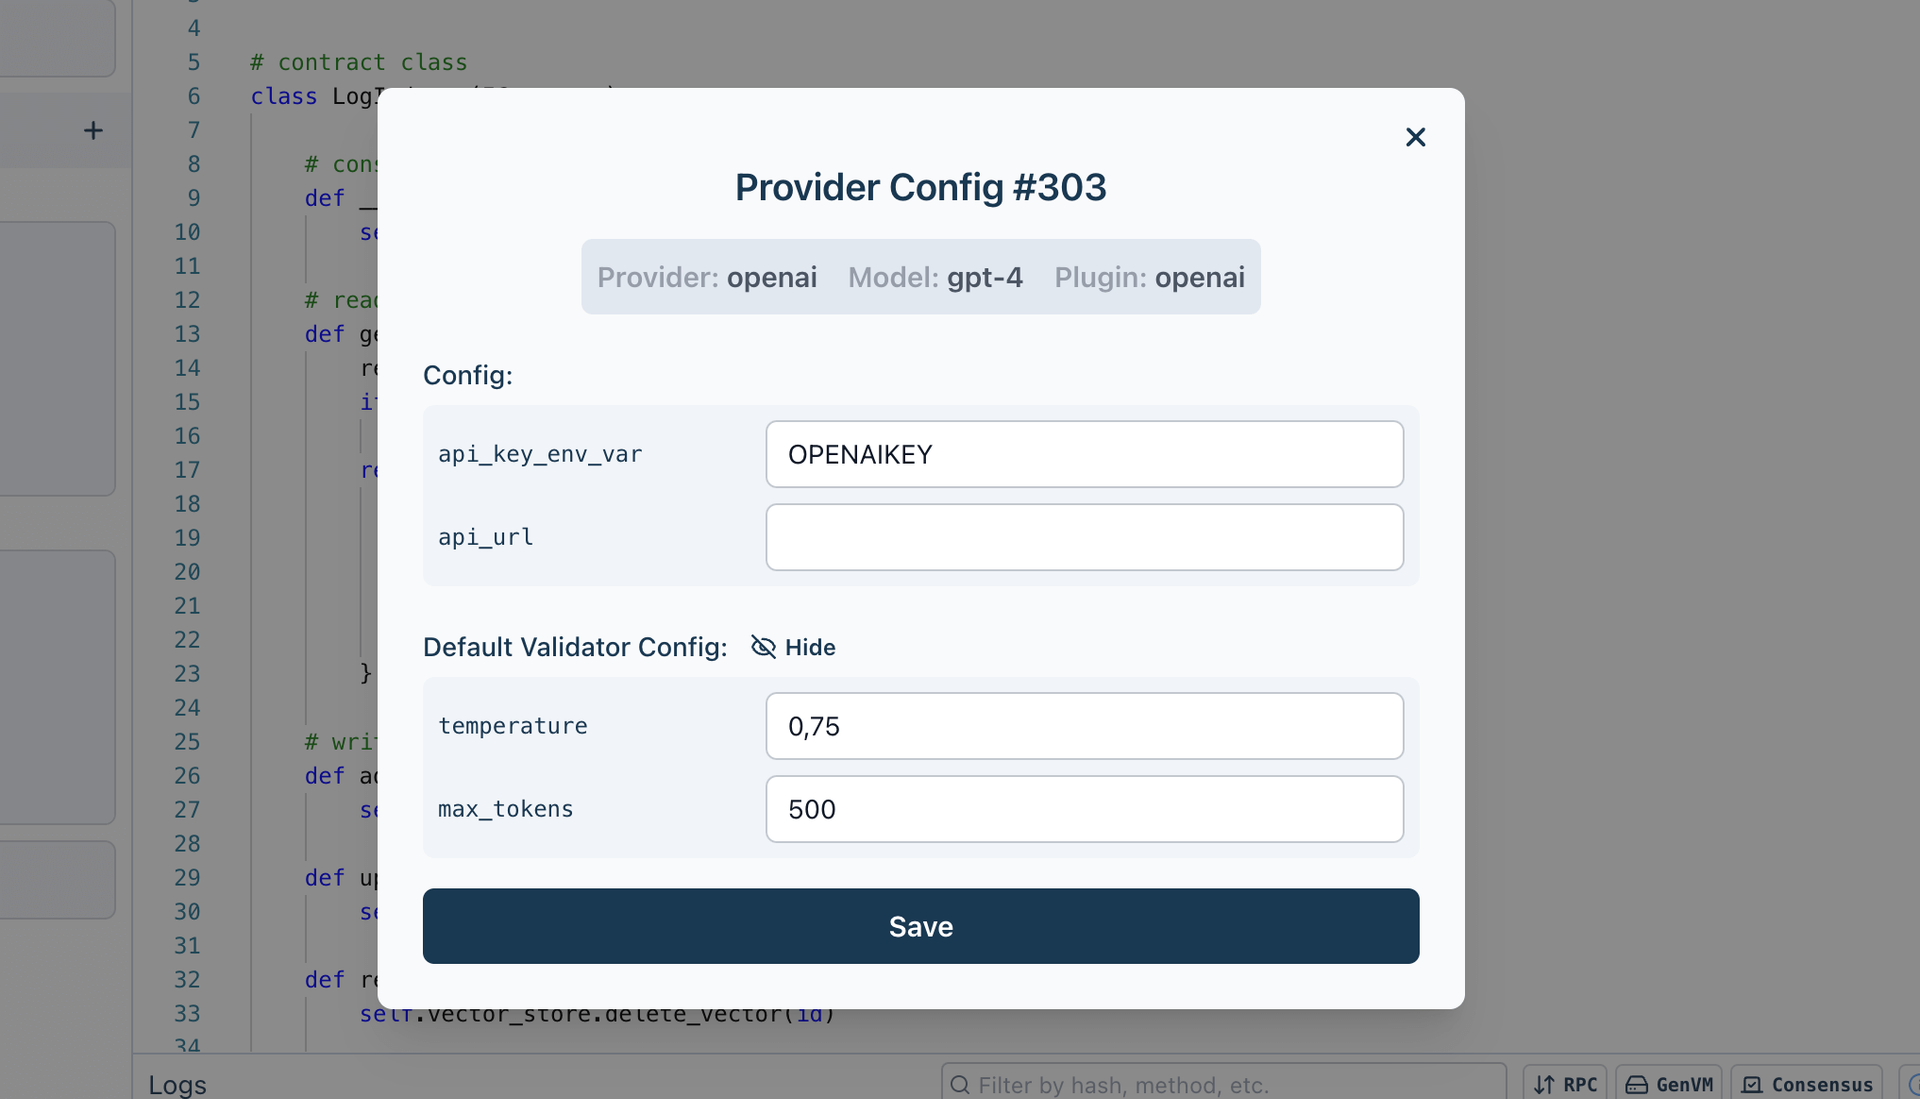Toggle the RPC log filter
Image resolution: width=1920 pixels, height=1099 pixels.
(1566, 1084)
